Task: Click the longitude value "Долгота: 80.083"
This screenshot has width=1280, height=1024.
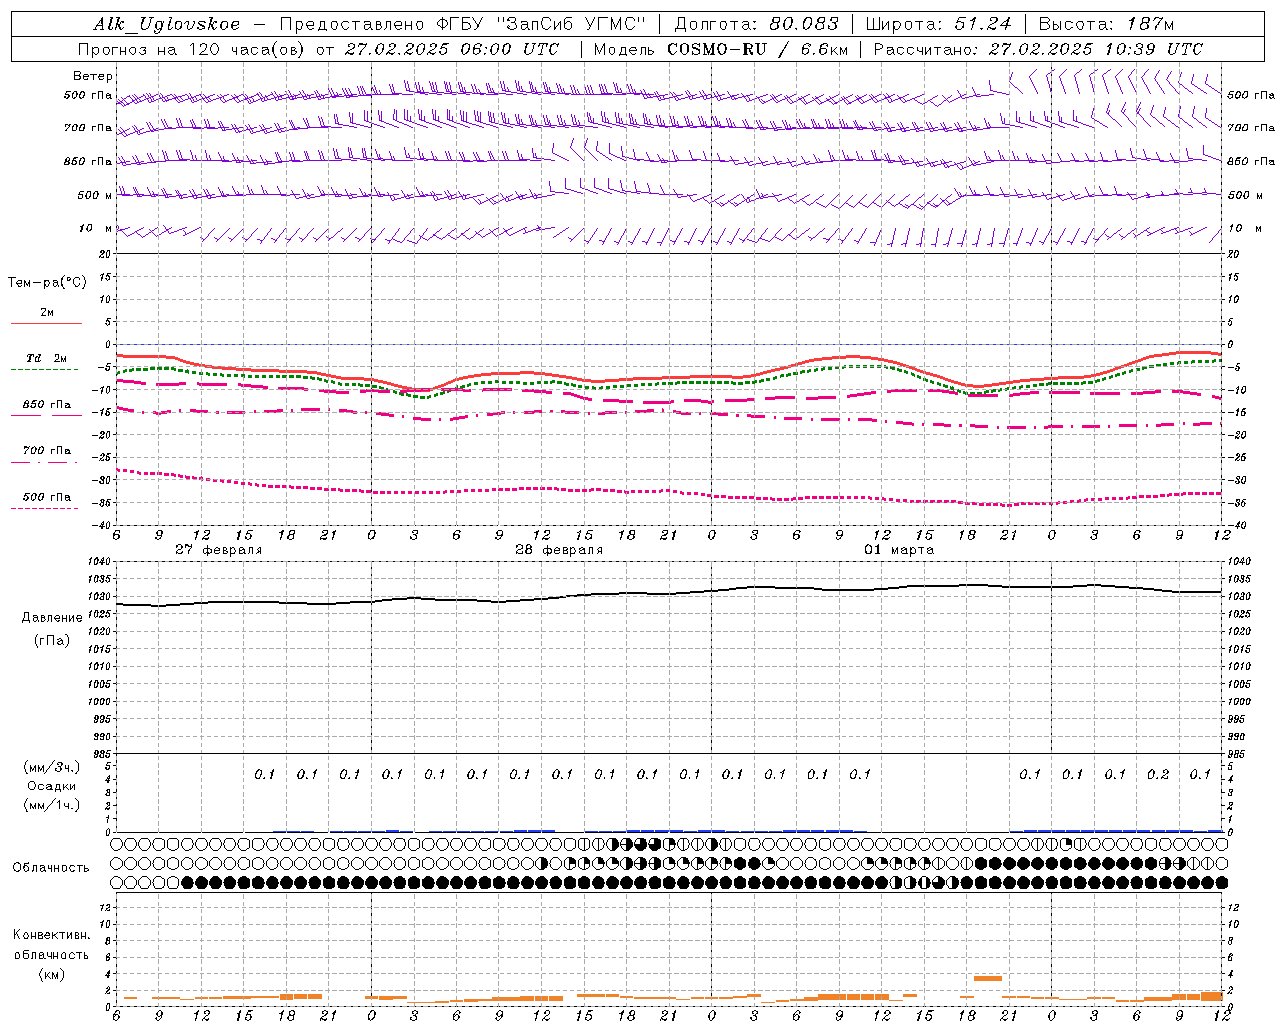Action: click(755, 24)
